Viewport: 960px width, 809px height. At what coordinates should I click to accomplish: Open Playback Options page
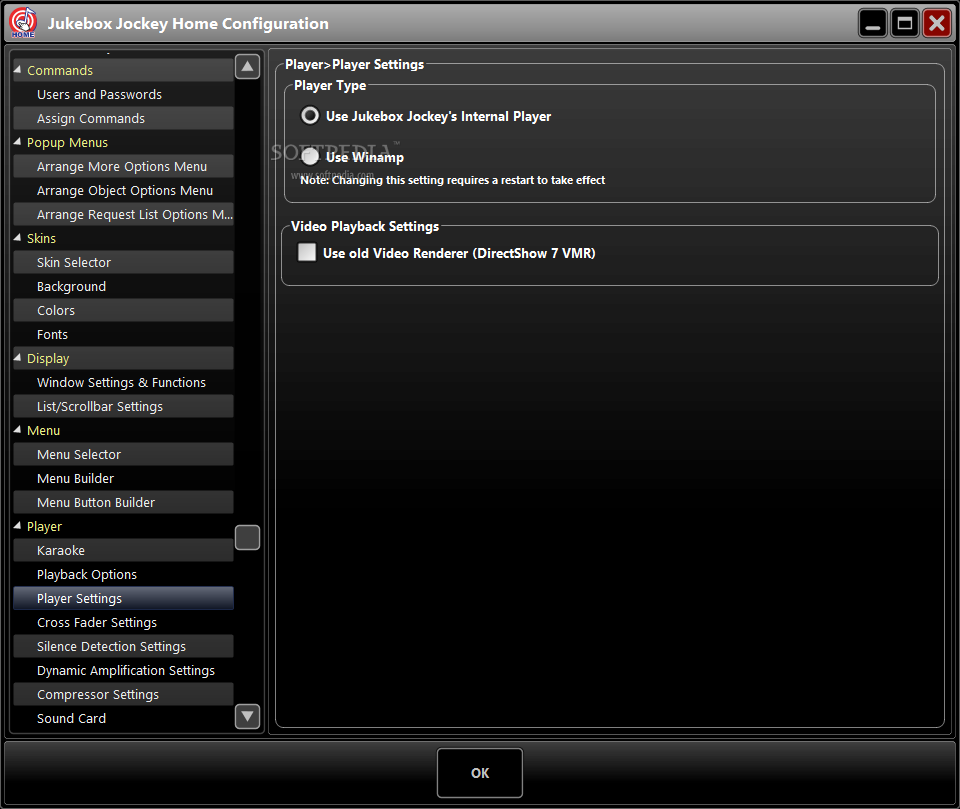(x=124, y=574)
